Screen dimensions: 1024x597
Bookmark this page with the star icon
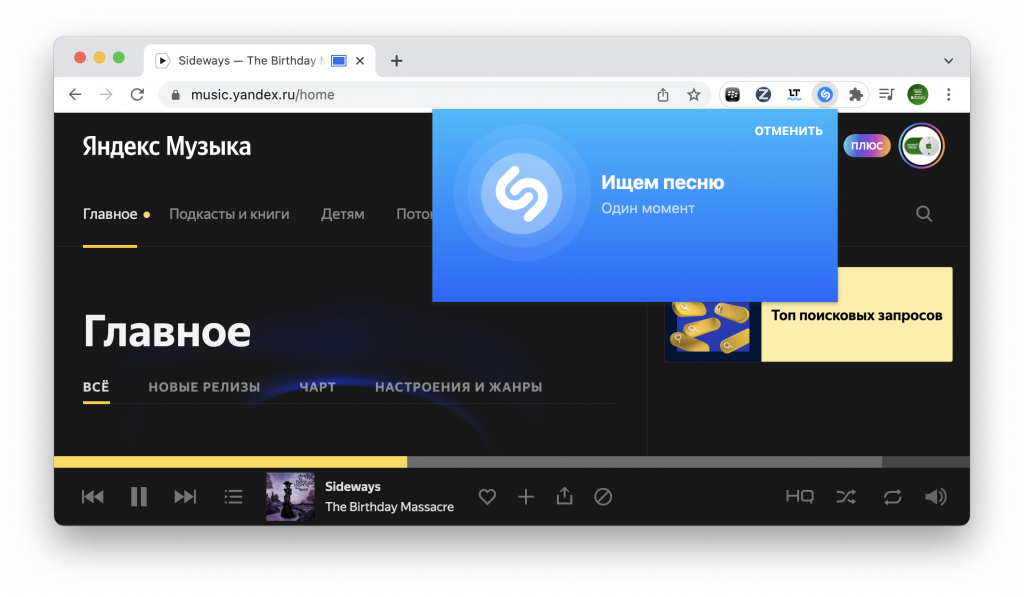click(694, 95)
